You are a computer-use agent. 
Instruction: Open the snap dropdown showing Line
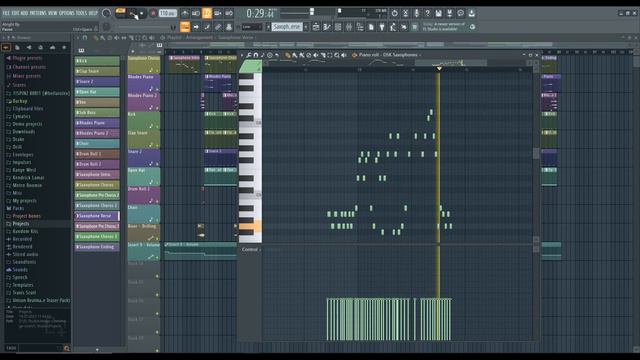coord(251,27)
